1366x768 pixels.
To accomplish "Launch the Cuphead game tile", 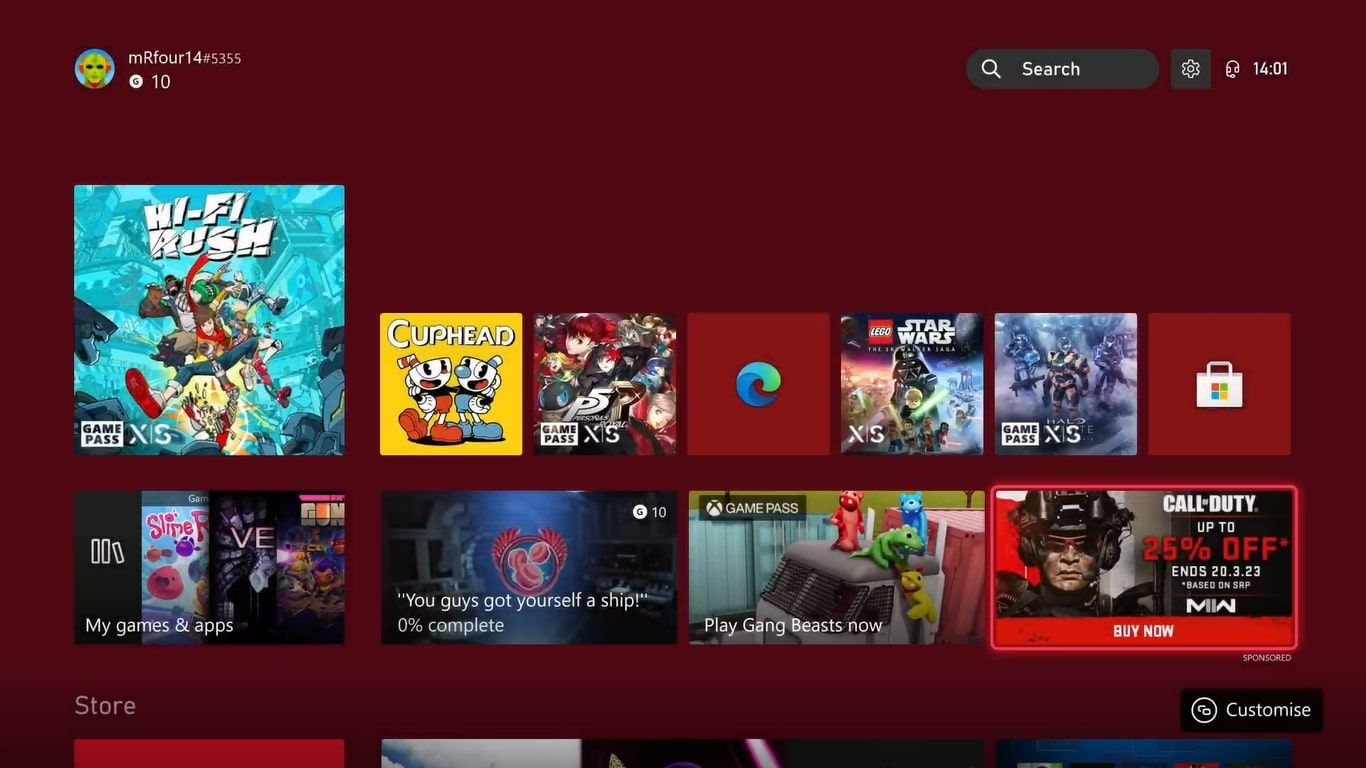I will 451,384.
